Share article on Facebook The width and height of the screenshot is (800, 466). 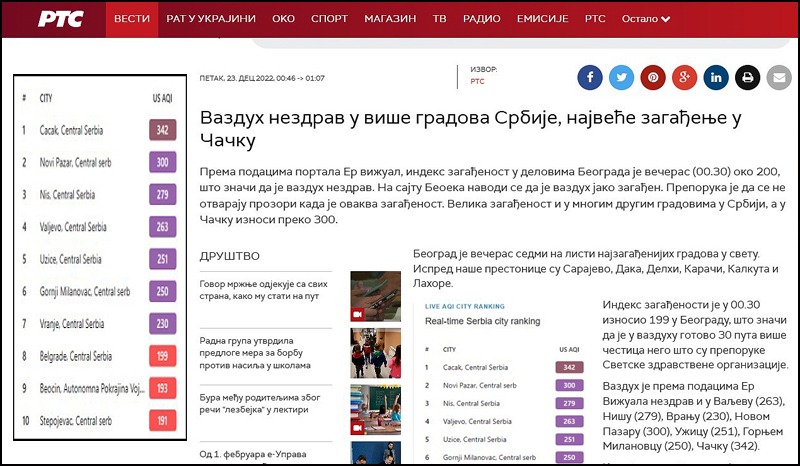point(590,78)
